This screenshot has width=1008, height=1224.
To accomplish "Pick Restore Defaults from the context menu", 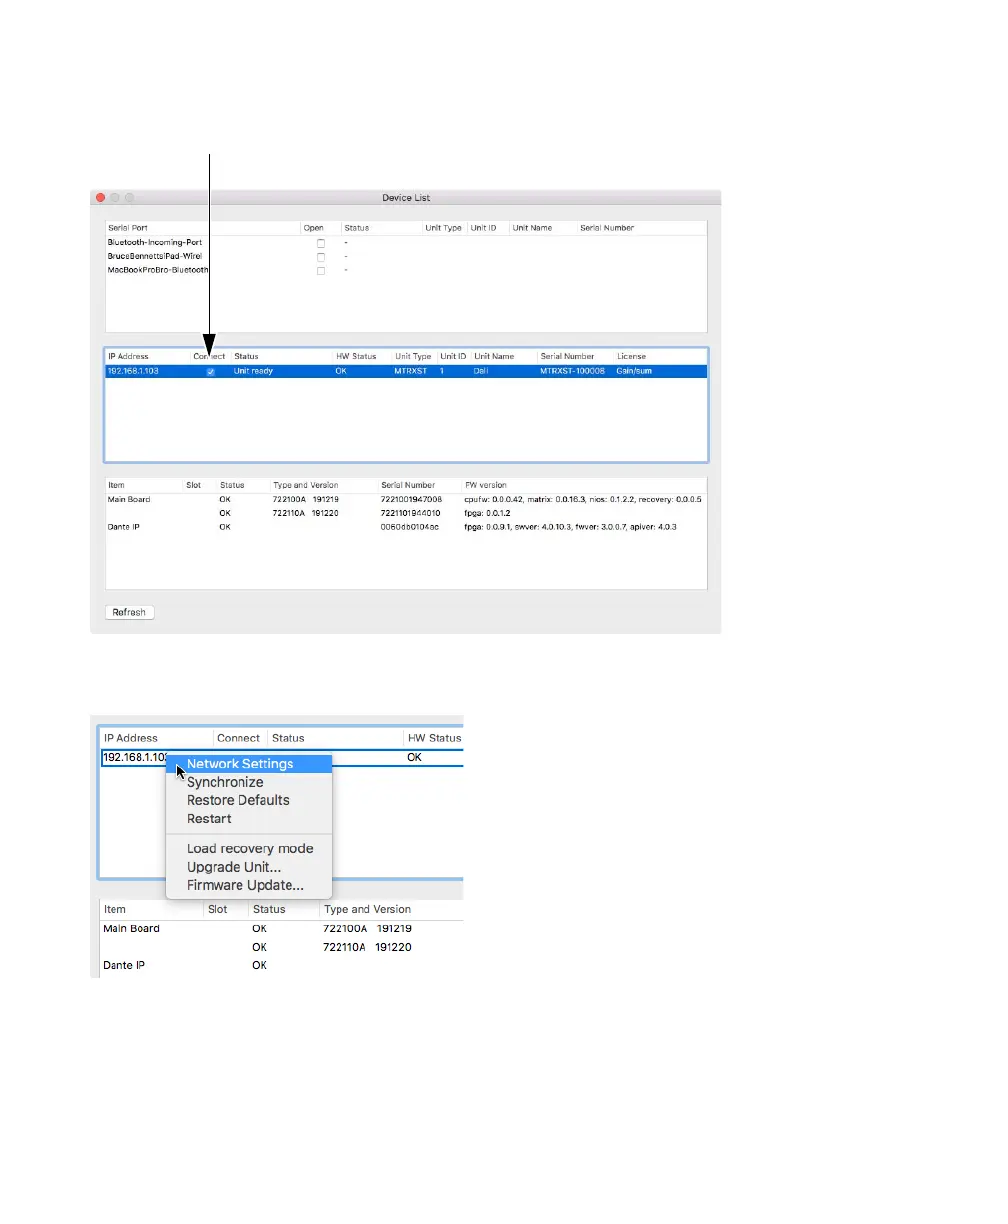I will point(249,800).
